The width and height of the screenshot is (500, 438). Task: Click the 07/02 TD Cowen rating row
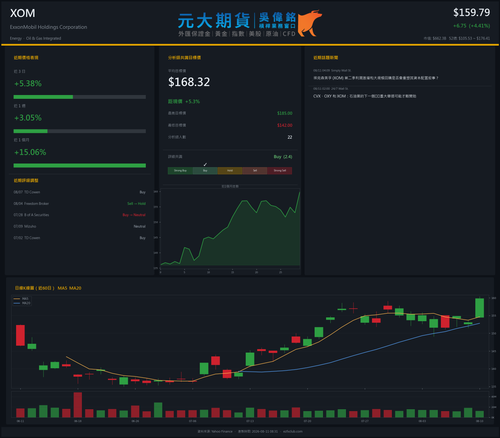pos(80,238)
